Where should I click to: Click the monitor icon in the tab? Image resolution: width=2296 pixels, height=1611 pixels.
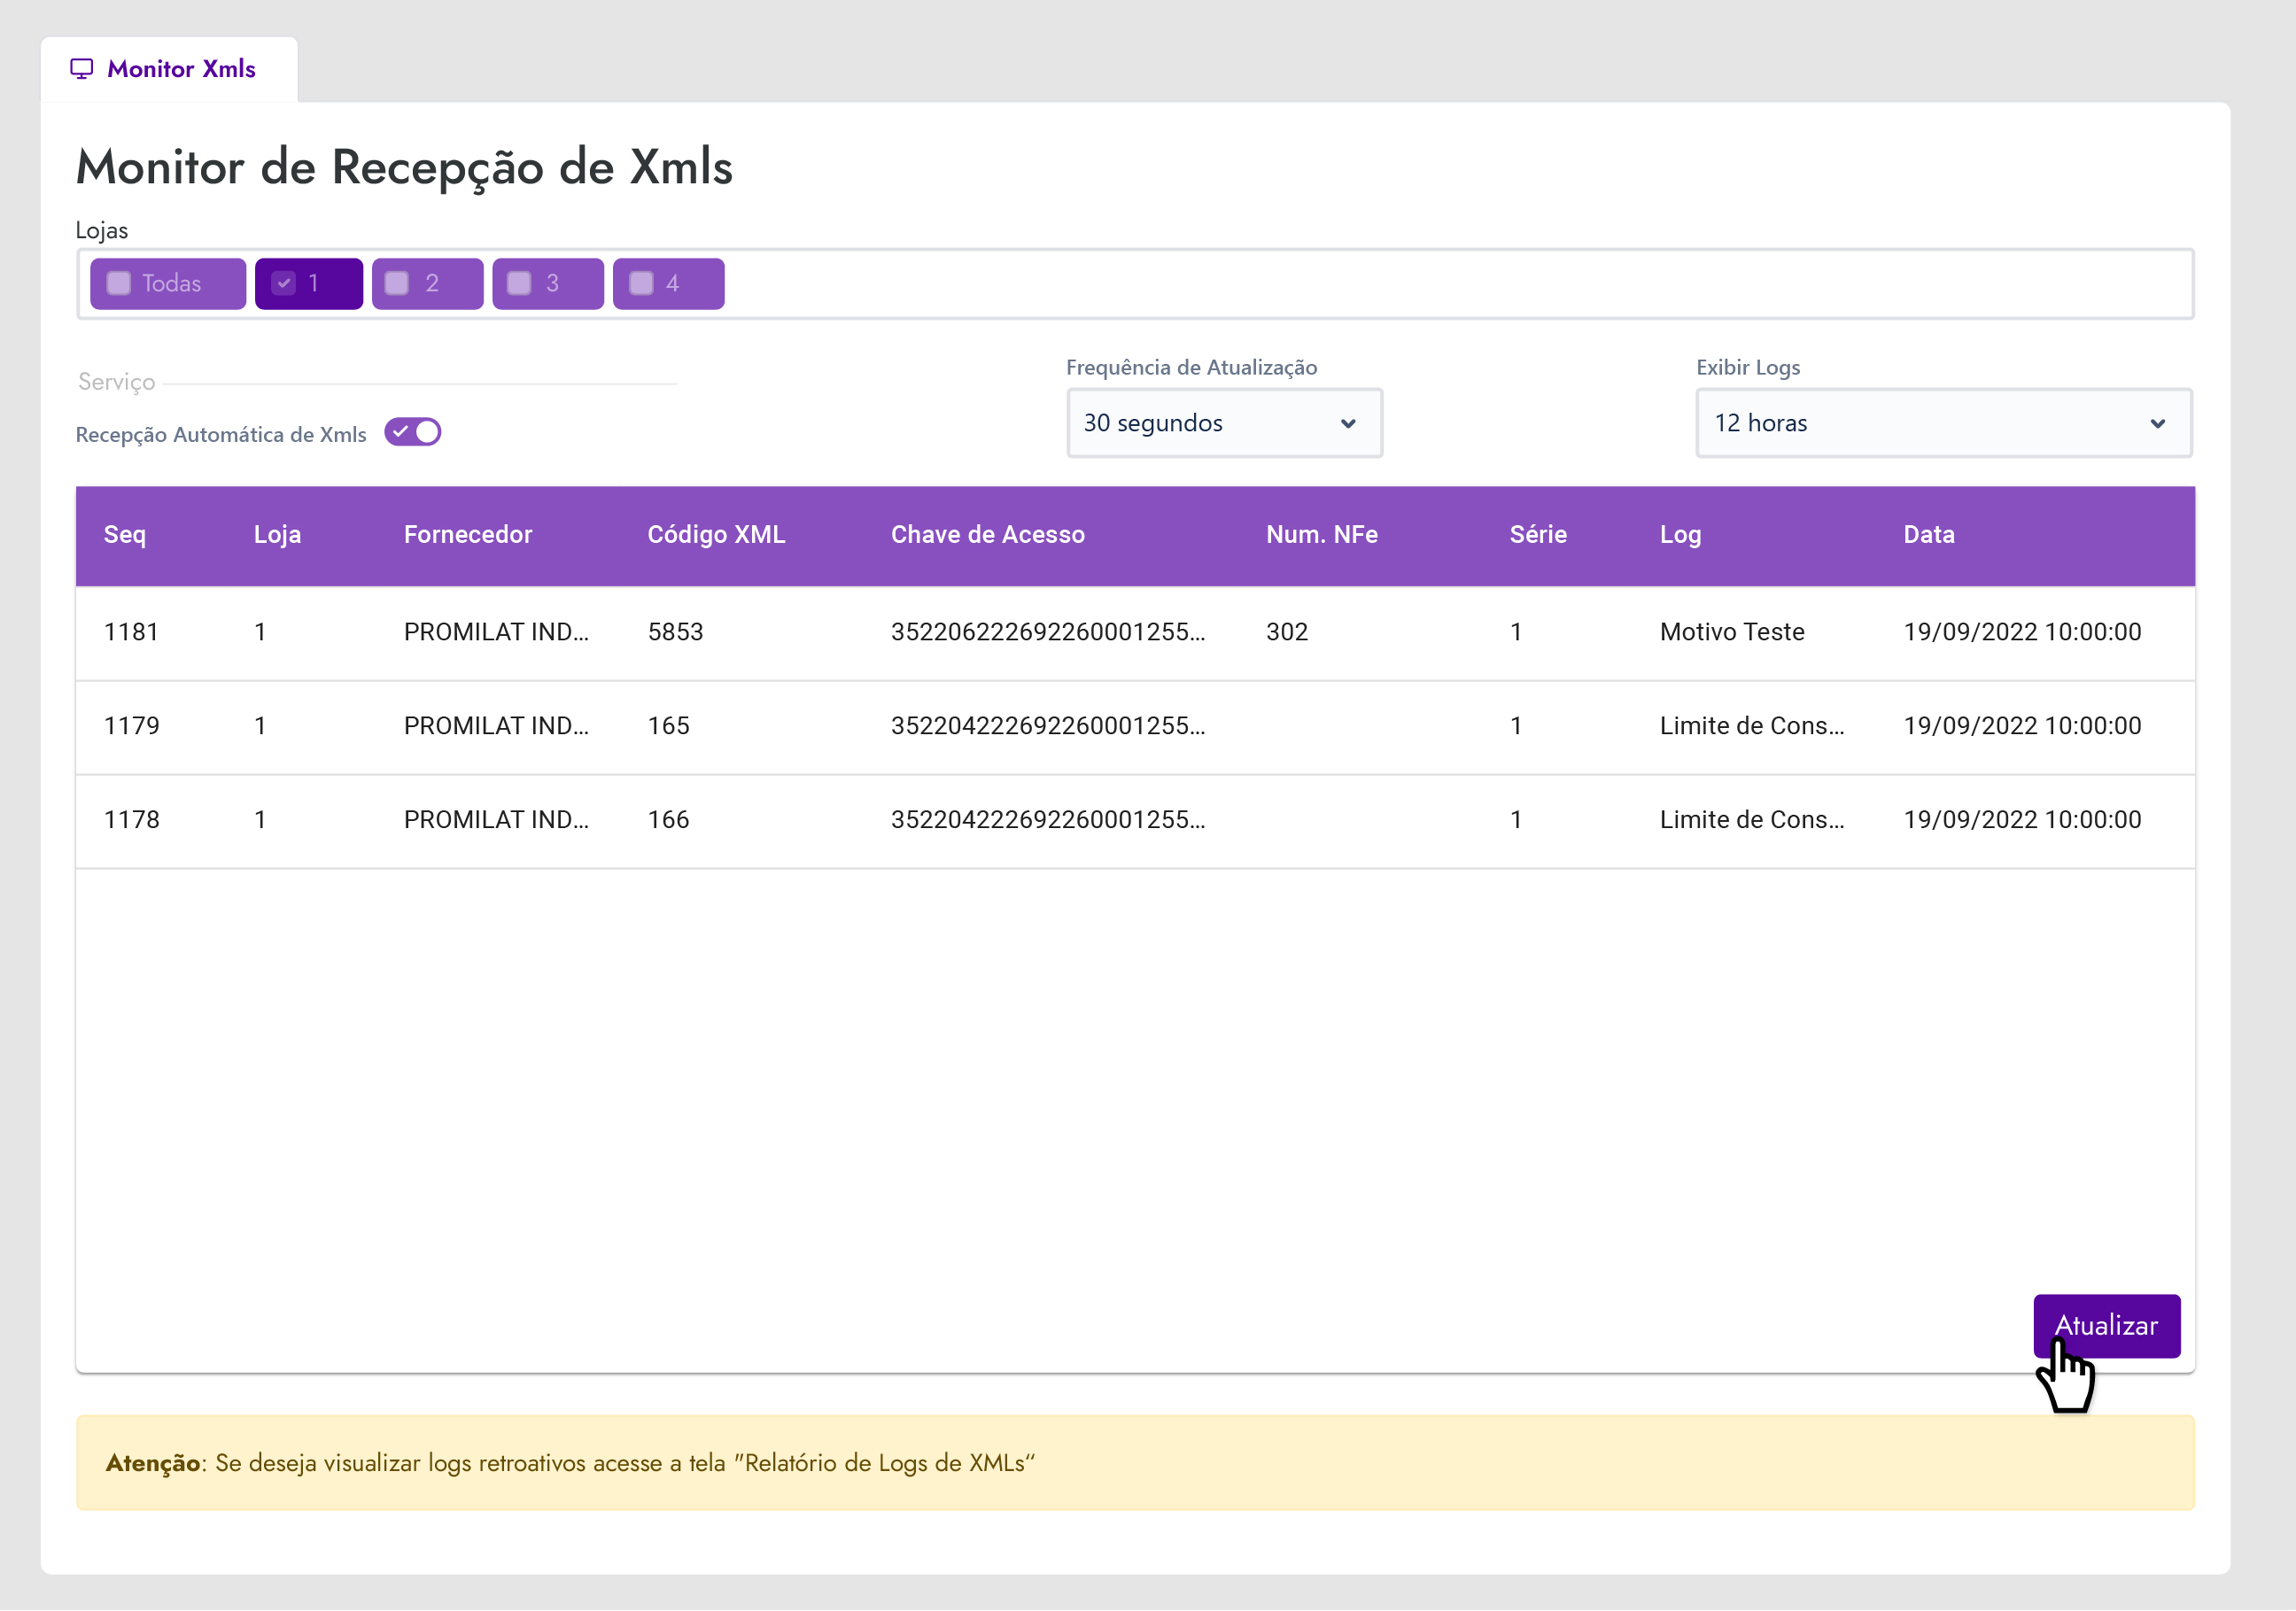click(81, 68)
